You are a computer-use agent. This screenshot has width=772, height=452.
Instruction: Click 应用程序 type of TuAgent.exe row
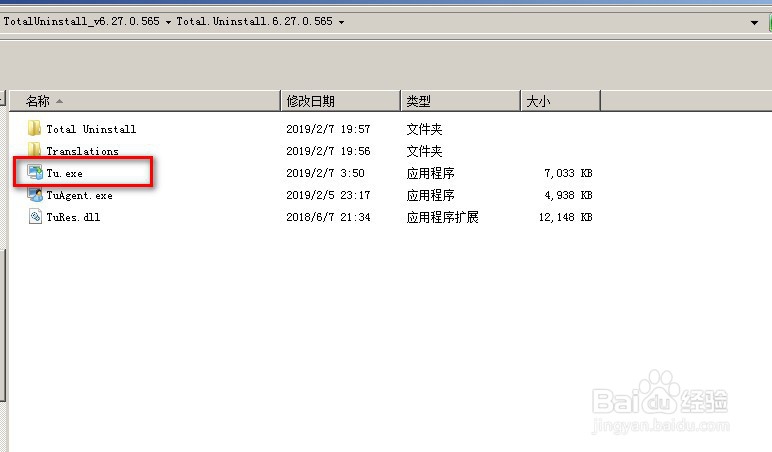430,195
